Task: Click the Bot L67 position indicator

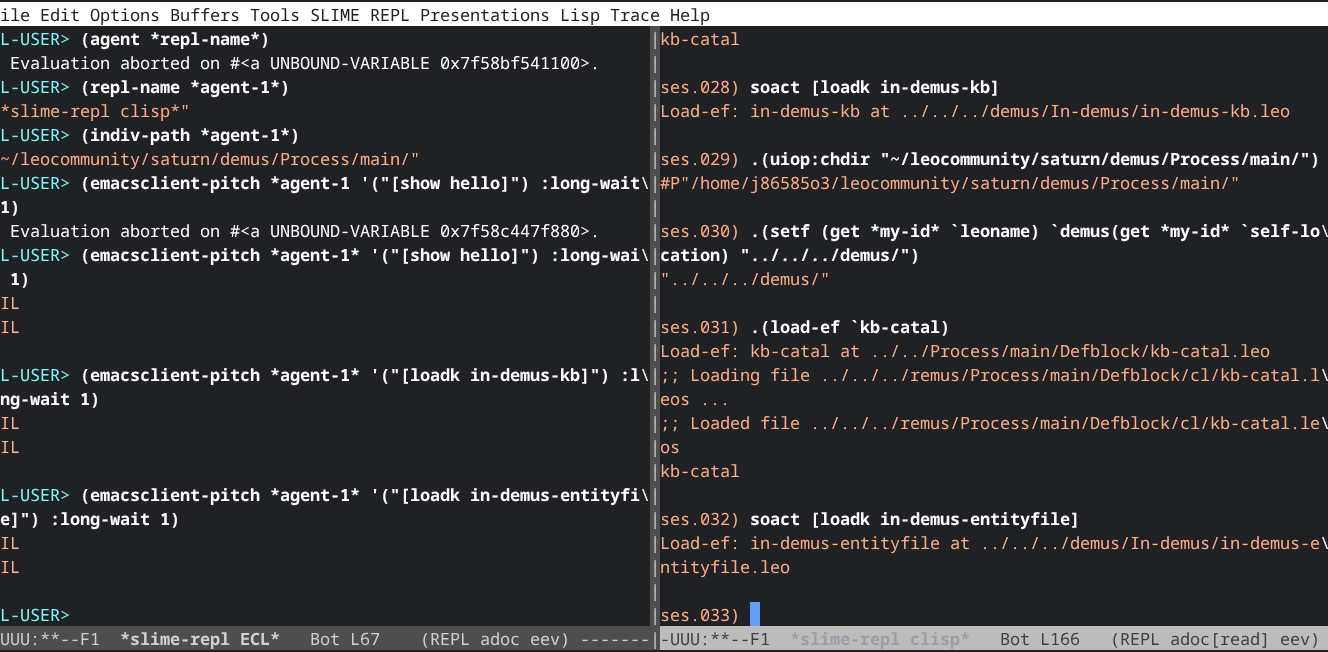Action: point(345,639)
